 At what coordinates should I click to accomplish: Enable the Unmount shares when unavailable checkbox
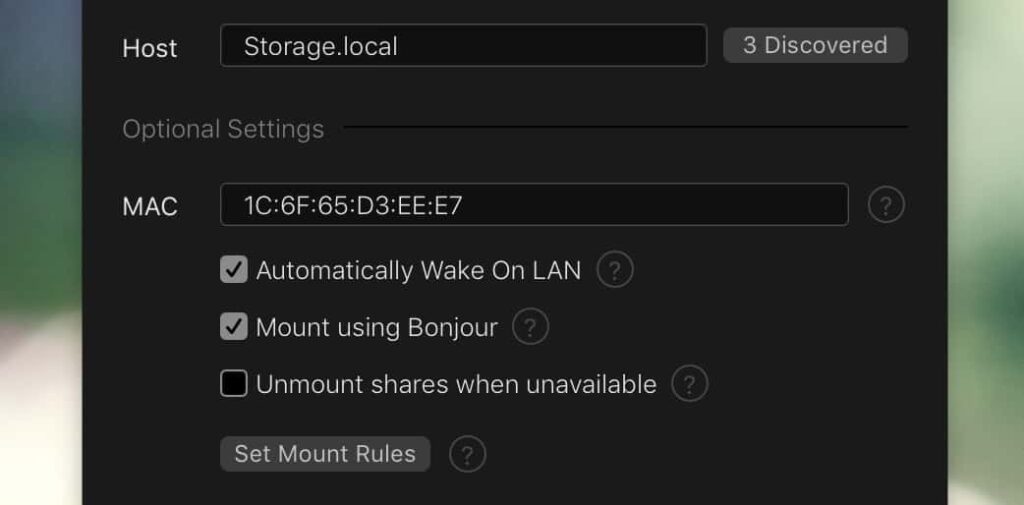click(x=234, y=384)
